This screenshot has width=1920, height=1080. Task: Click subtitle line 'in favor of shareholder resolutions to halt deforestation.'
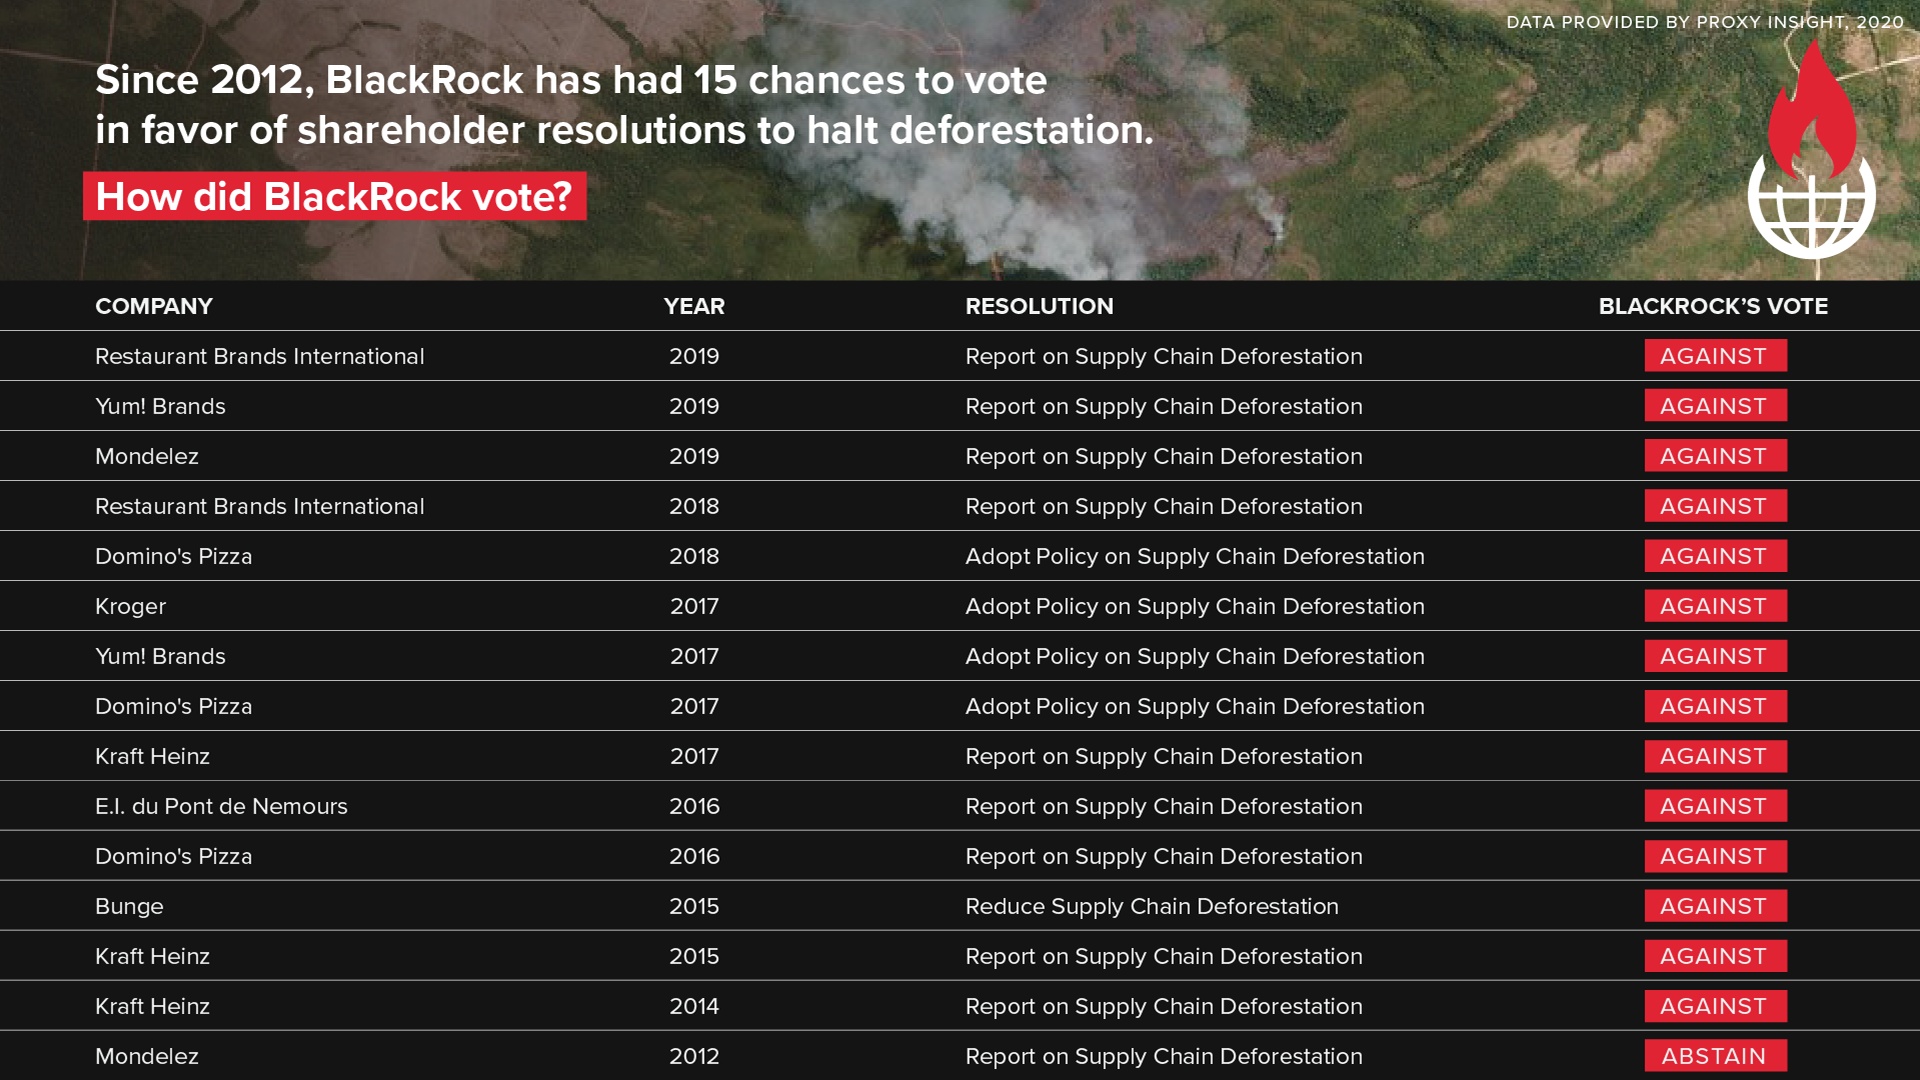[x=624, y=130]
